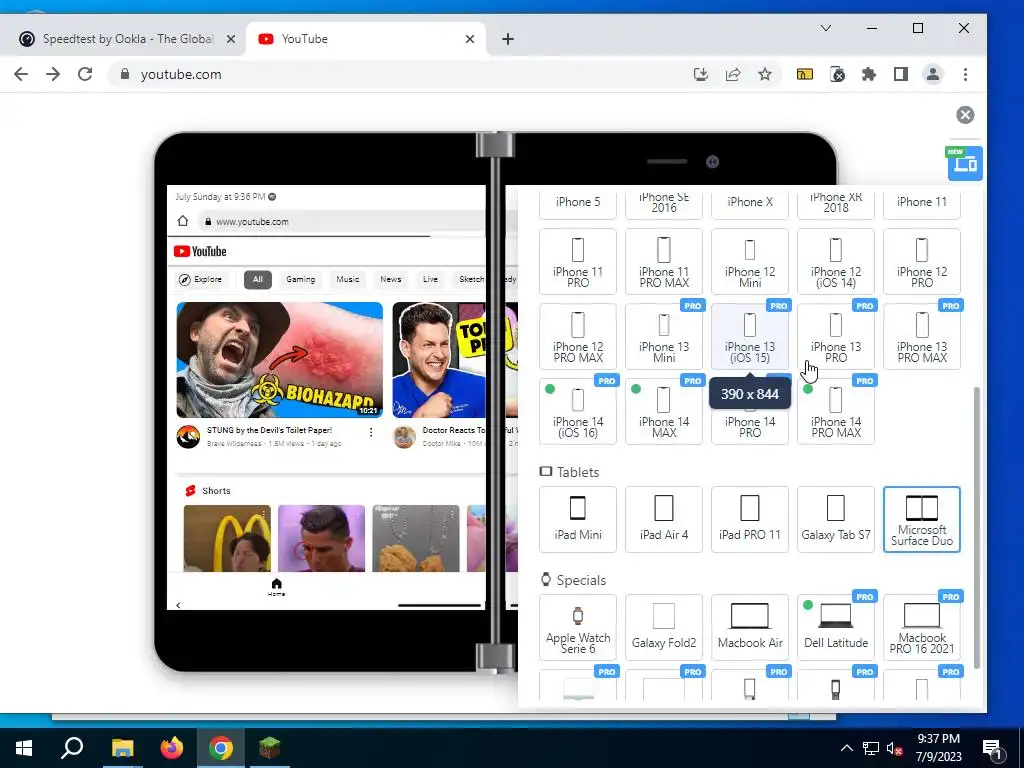The width and height of the screenshot is (1024, 768).
Task: Choose the iPhone 14 MAX device
Action: click(x=664, y=411)
